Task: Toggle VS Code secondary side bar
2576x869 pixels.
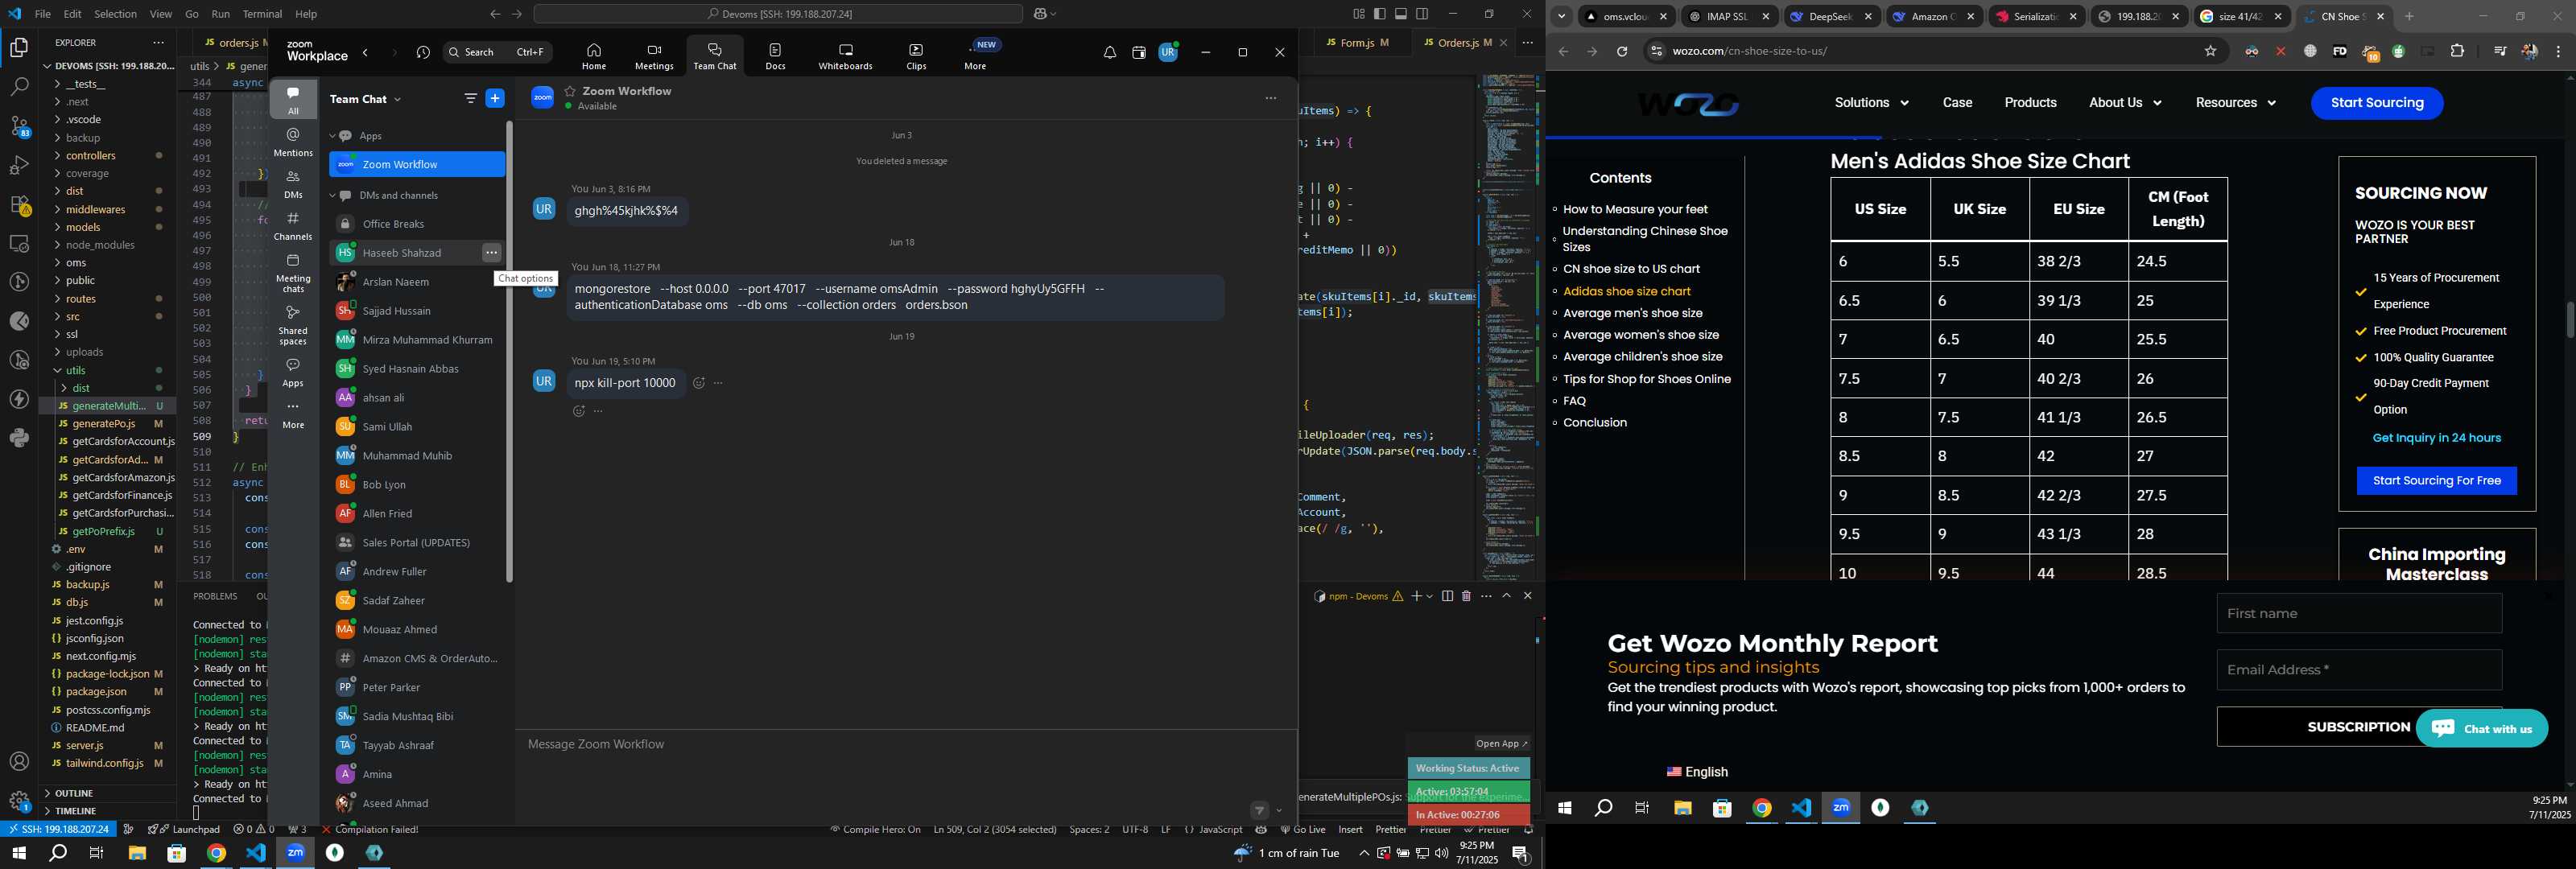Action: click(1422, 14)
